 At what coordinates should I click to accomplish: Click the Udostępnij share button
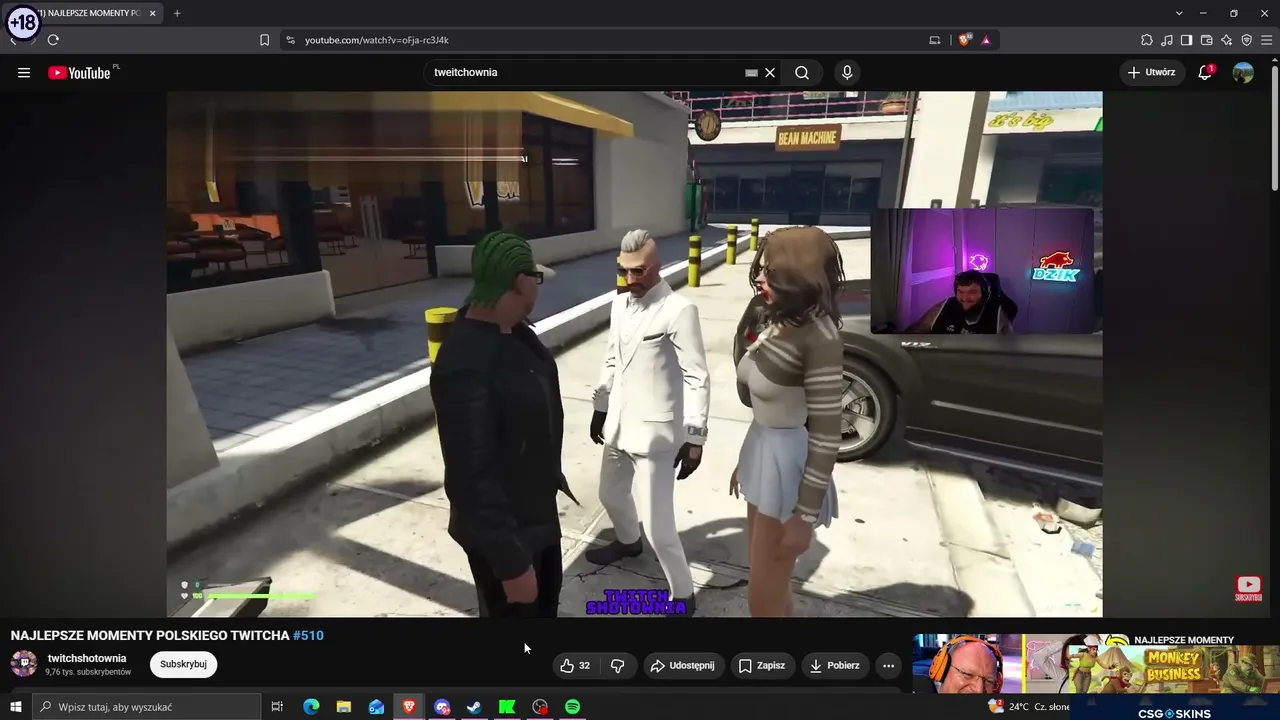pos(682,665)
